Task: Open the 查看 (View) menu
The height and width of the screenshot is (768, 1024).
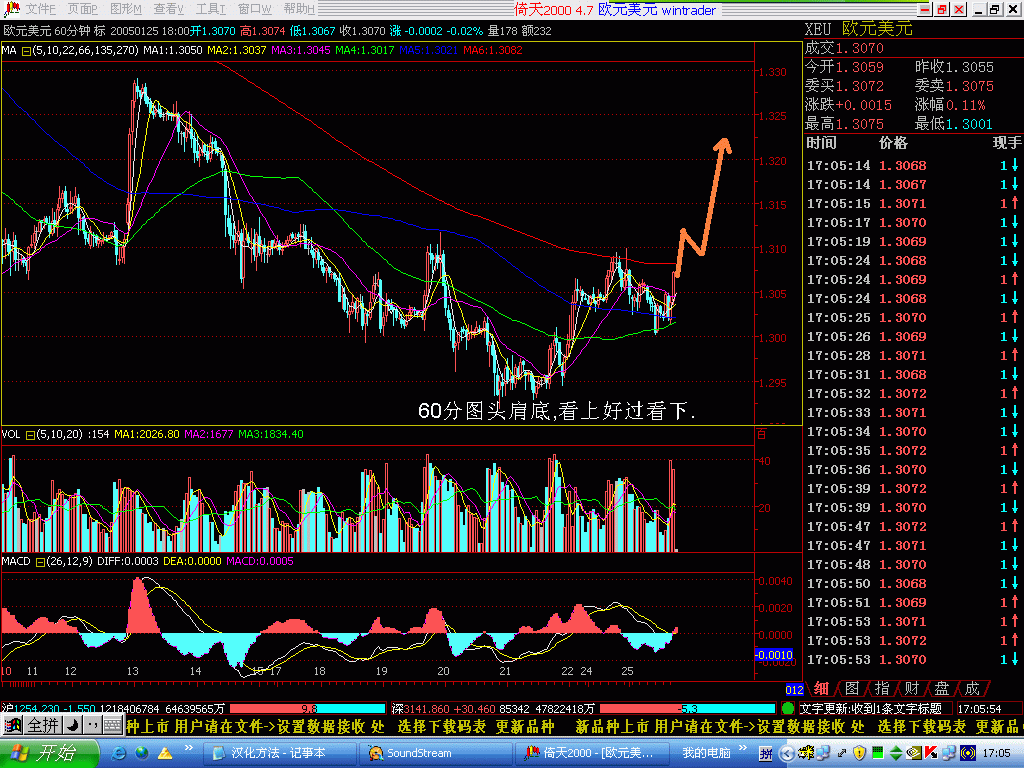Action: pyautogui.click(x=168, y=9)
